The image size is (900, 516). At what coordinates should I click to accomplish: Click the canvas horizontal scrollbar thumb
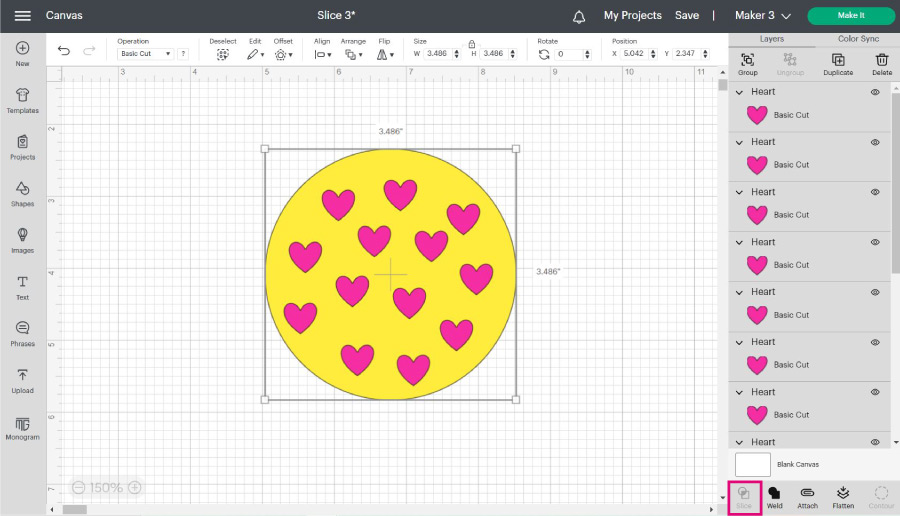tap(75, 510)
